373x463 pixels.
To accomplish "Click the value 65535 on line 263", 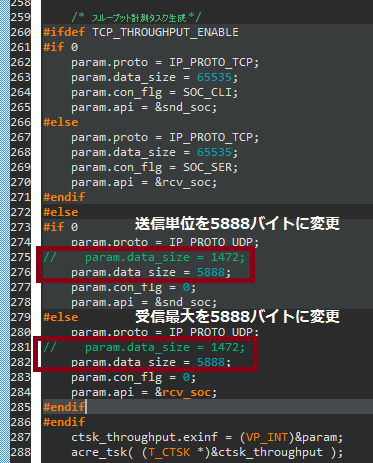I will [x=214, y=77].
